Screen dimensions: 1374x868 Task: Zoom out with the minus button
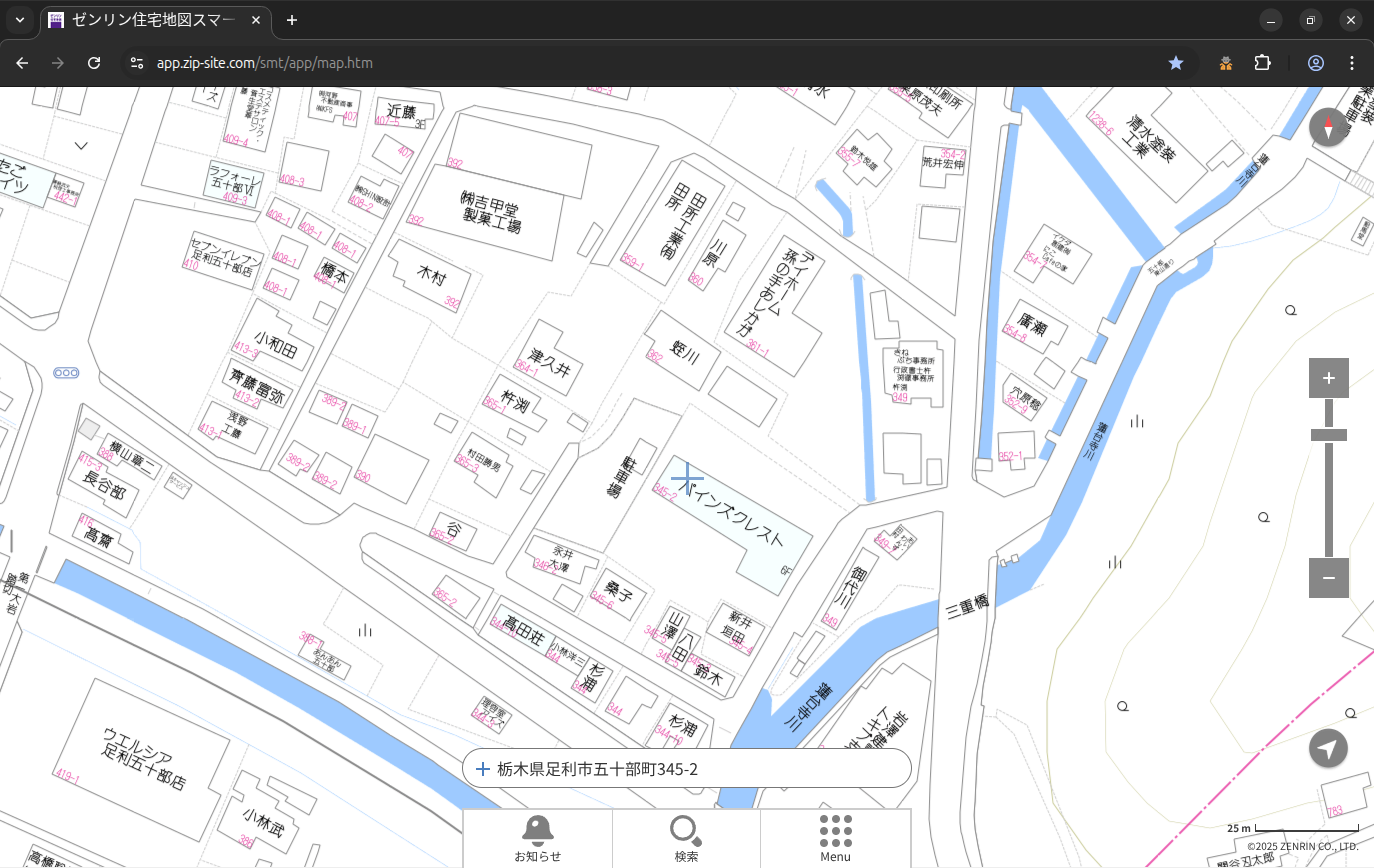click(x=1328, y=578)
